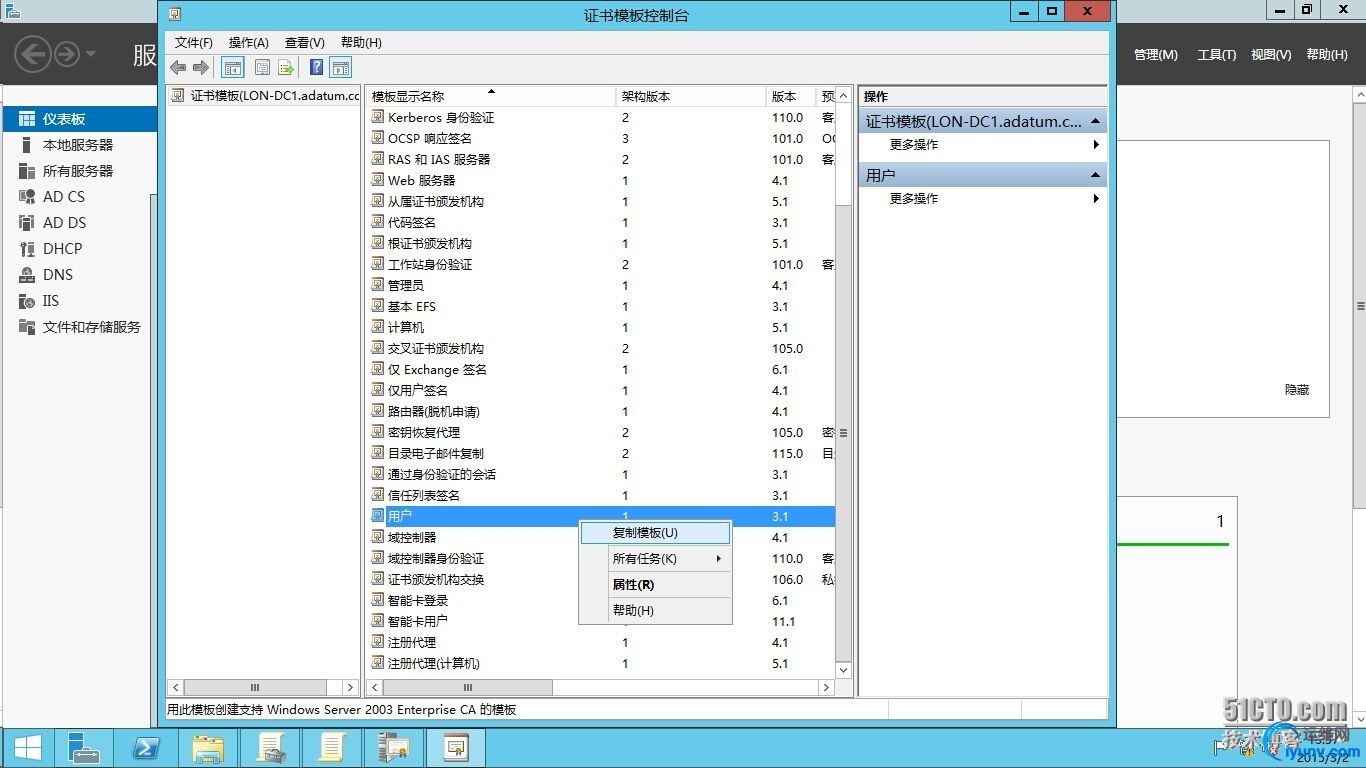Expand 更多操作 under the 证书模板 heading

click(x=983, y=145)
